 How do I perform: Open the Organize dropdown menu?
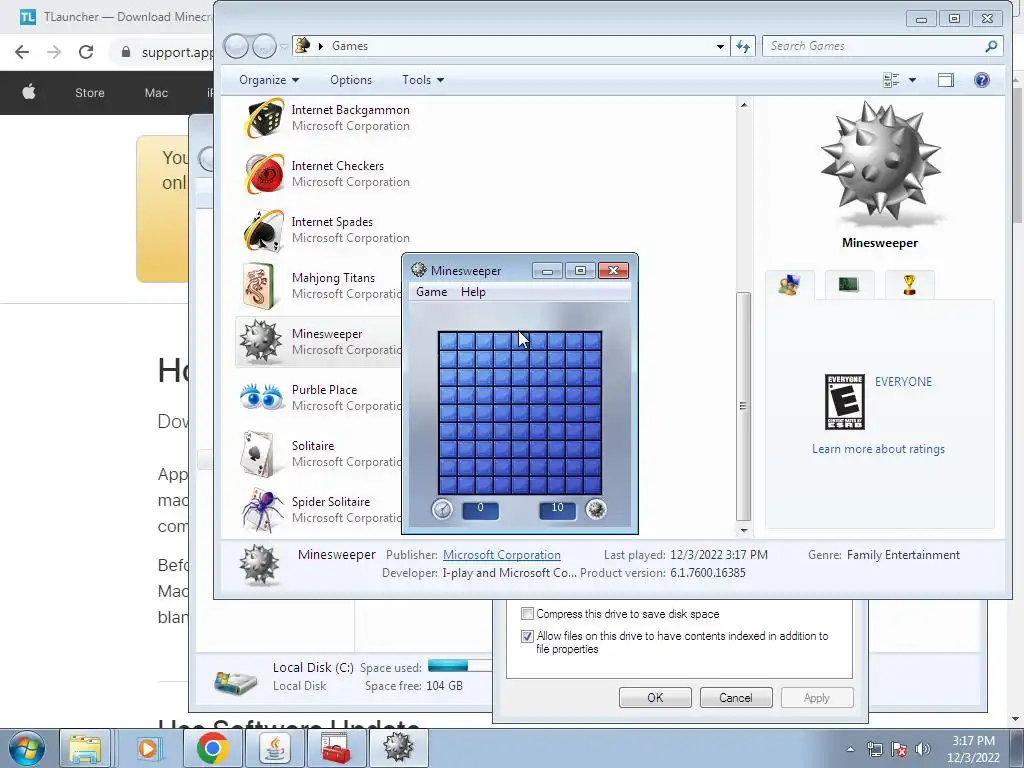pos(269,80)
